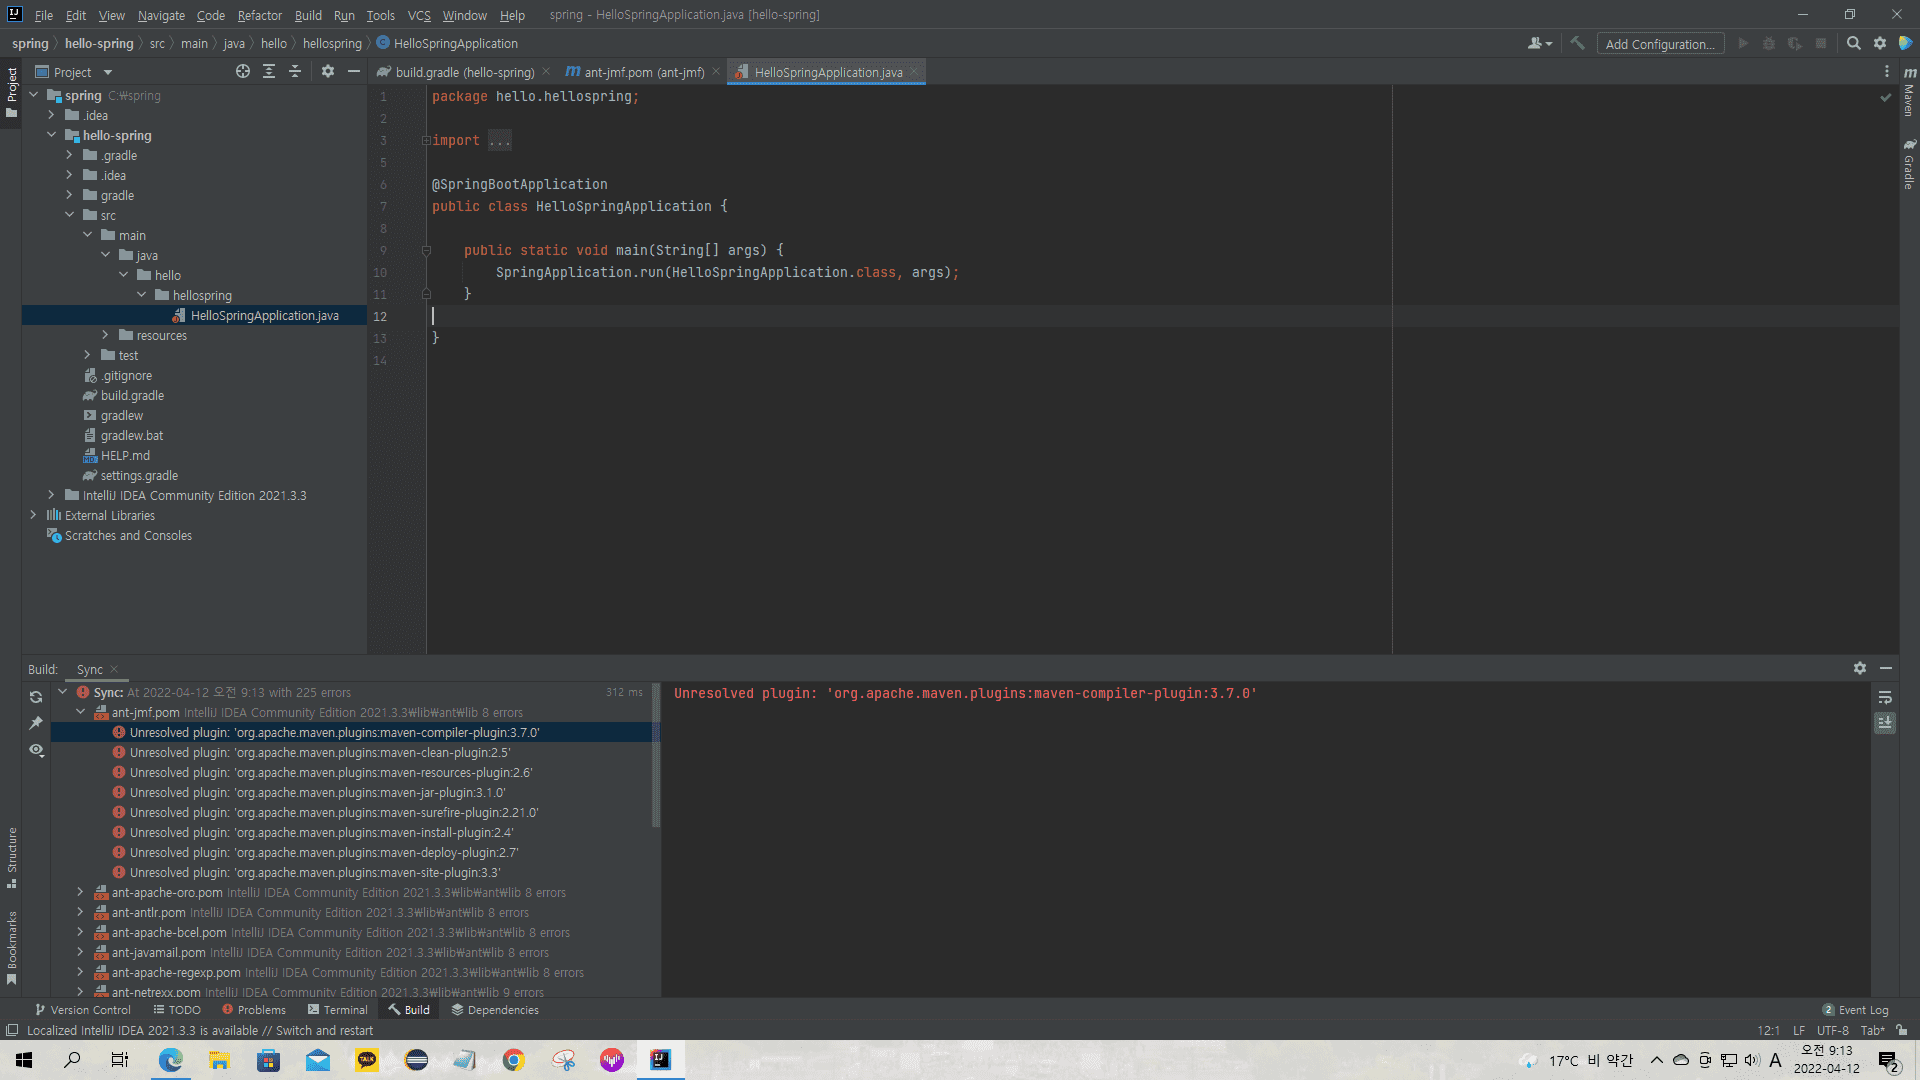Toggle the Build view eye filter

tap(36, 749)
